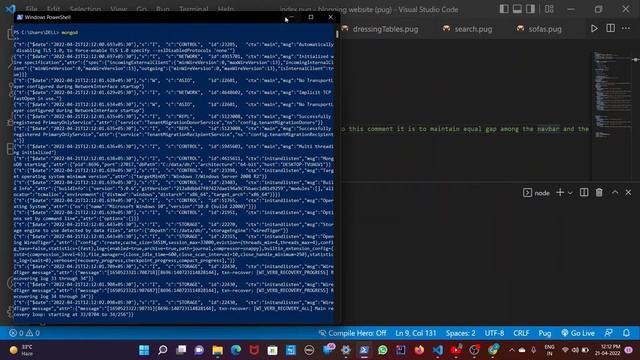Image resolution: width=640 pixels, height=360 pixels.
Task: Open the Windows Start menu
Action: coord(144,350)
